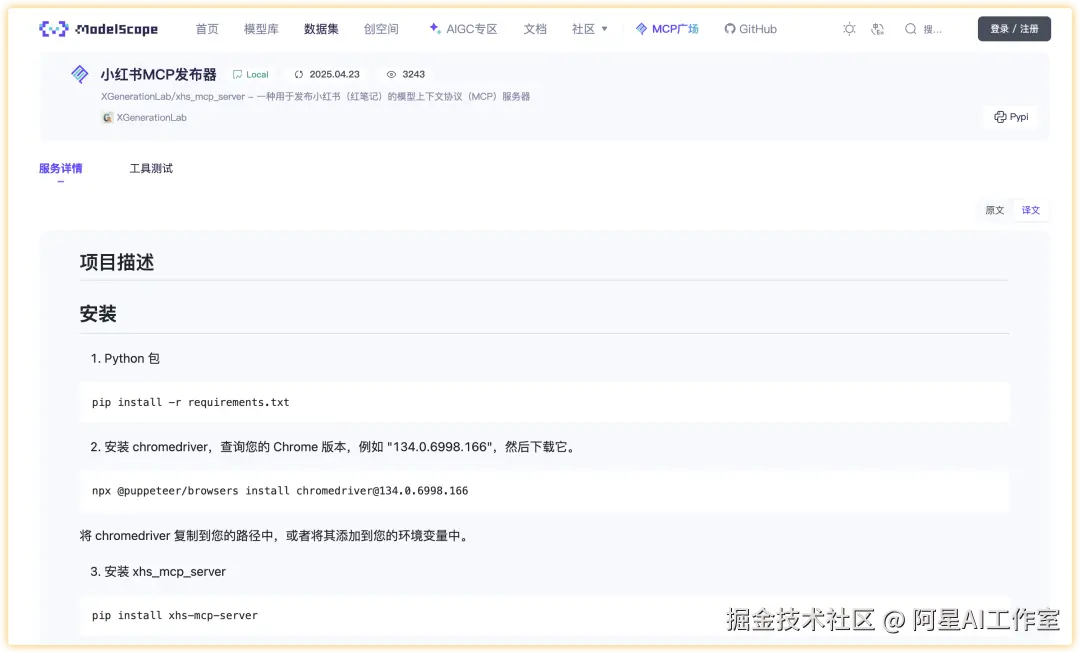1080x653 pixels.
Task: Open the 数据集 navigation item
Action: (320, 28)
